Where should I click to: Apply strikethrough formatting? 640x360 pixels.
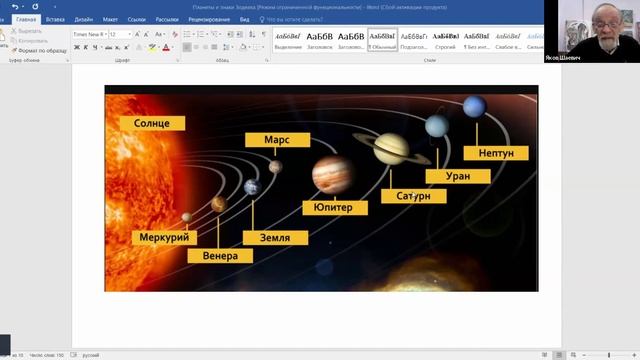tap(108, 48)
